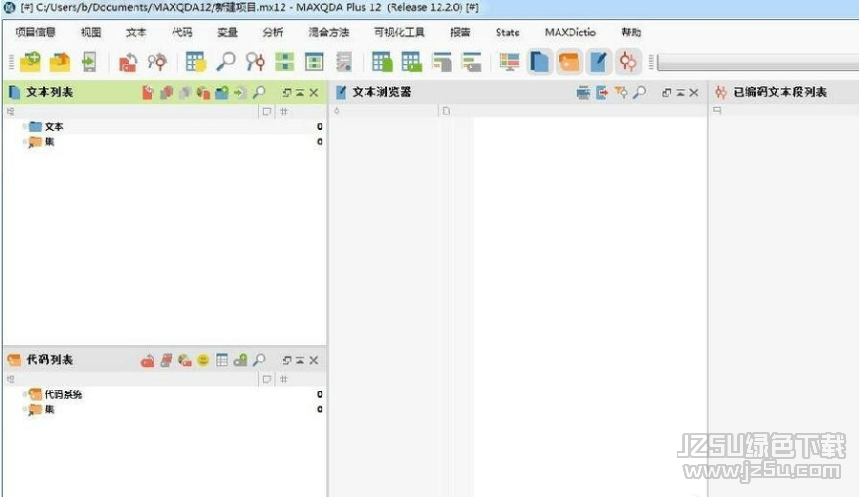Import a document using the green-arrow page icon
This screenshot has height=497, width=859.
coord(89,62)
